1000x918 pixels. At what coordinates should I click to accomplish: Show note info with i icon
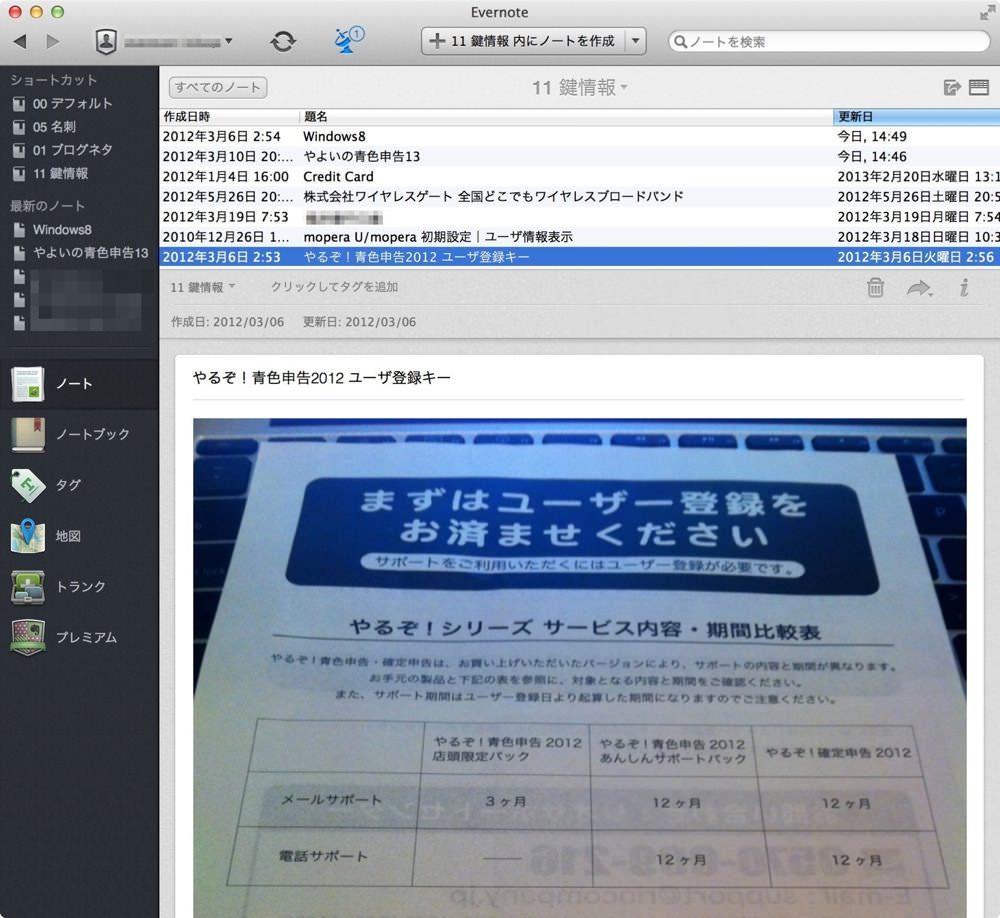(x=964, y=288)
